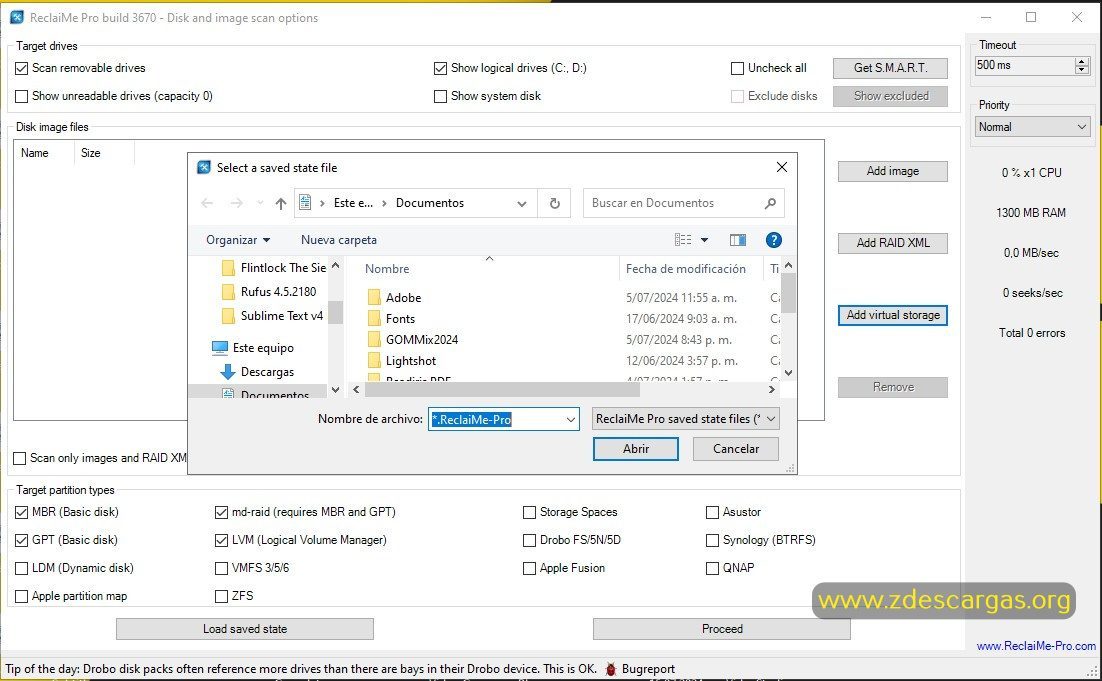This screenshot has width=1102, height=681.
Task: Open the www.ReclaiMe-Pro.com link
Action: tap(1036, 646)
